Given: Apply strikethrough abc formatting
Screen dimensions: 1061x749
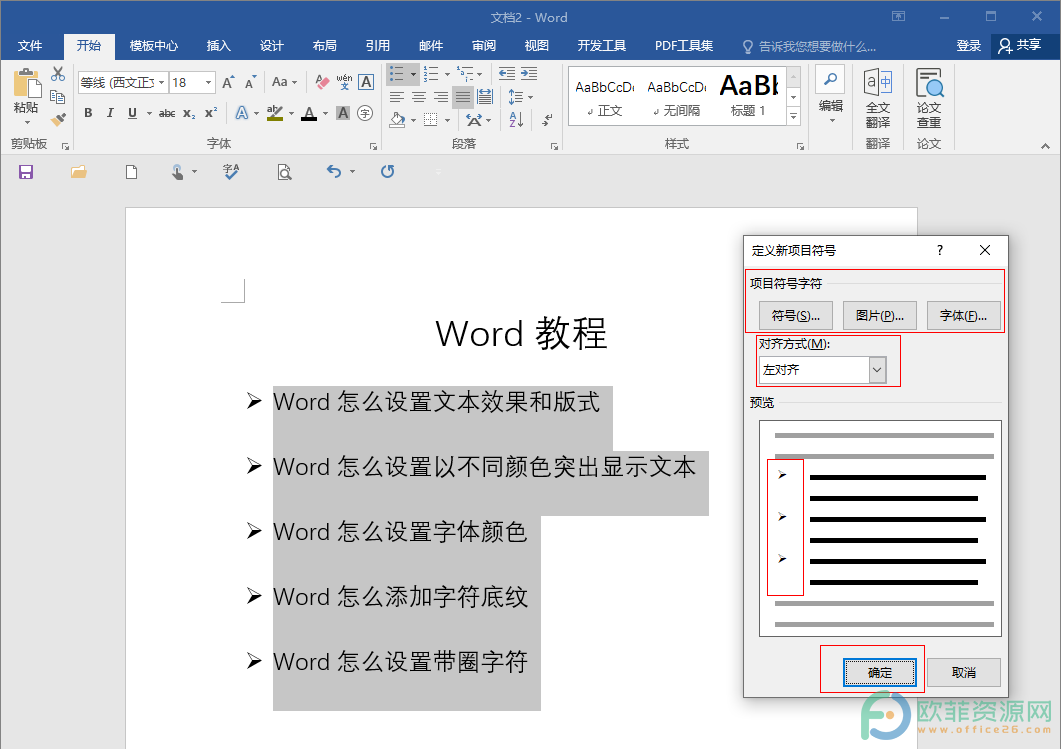Looking at the screenshot, I should (166, 113).
